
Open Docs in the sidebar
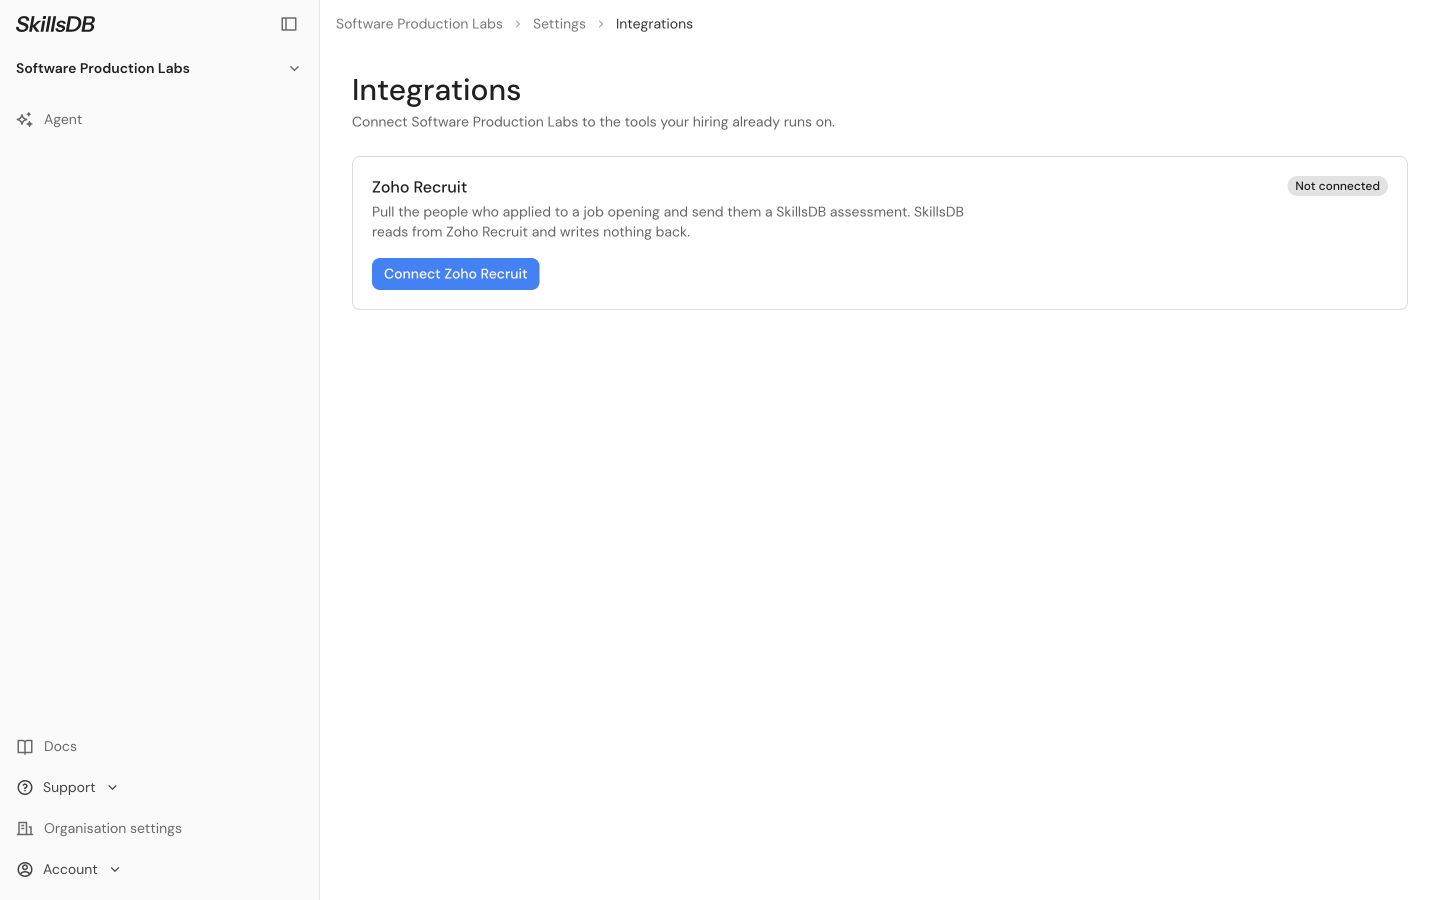click(x=159, y=747)
